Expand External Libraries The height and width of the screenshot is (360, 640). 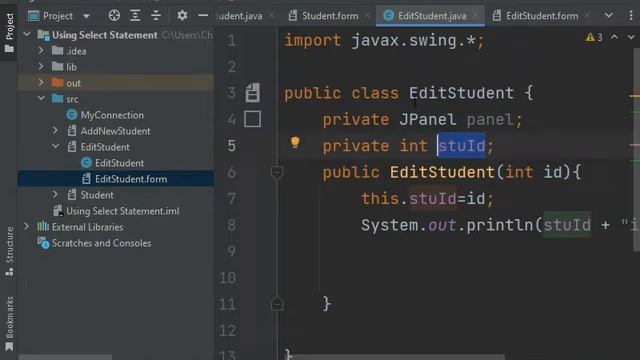[27, 226]
